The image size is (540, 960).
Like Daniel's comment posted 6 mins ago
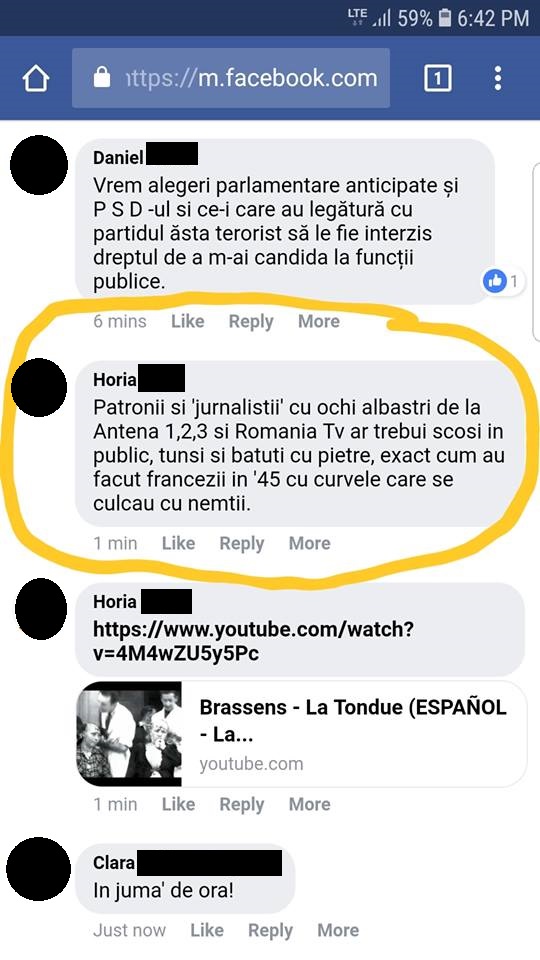[x=187, y=321]
